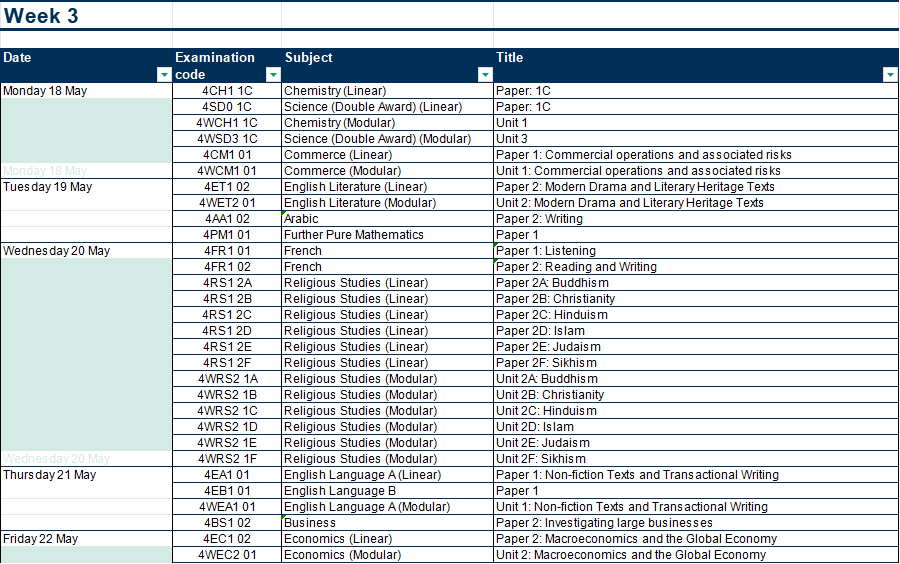Click the Tuesday 19 May date cell
The height and width of the screenshot is (564, 900).
point(48,187)
